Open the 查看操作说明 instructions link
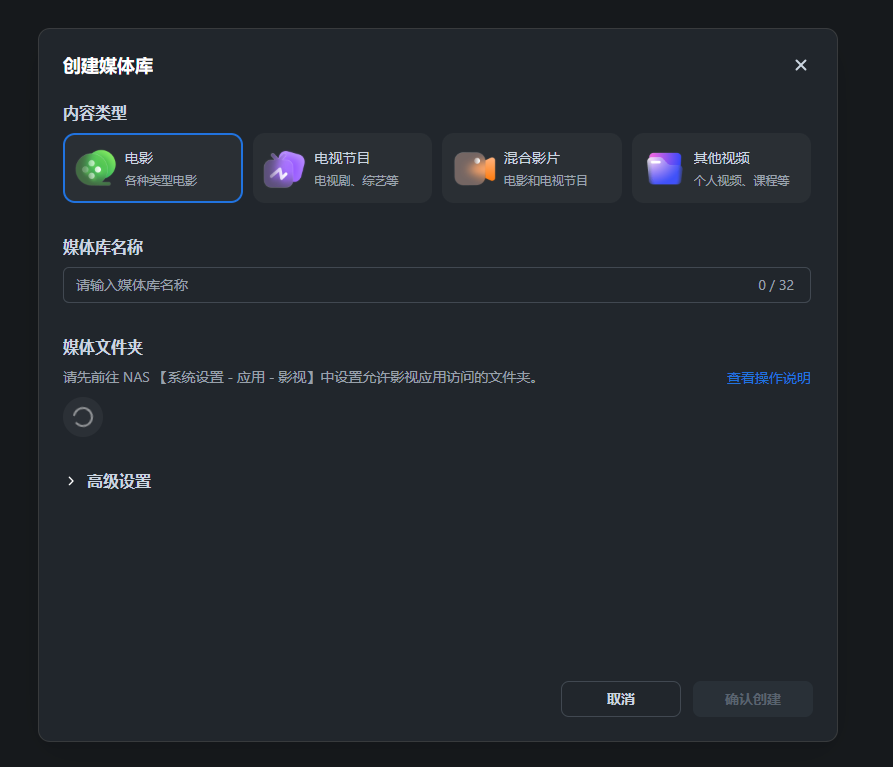 (x=768, y=378)
